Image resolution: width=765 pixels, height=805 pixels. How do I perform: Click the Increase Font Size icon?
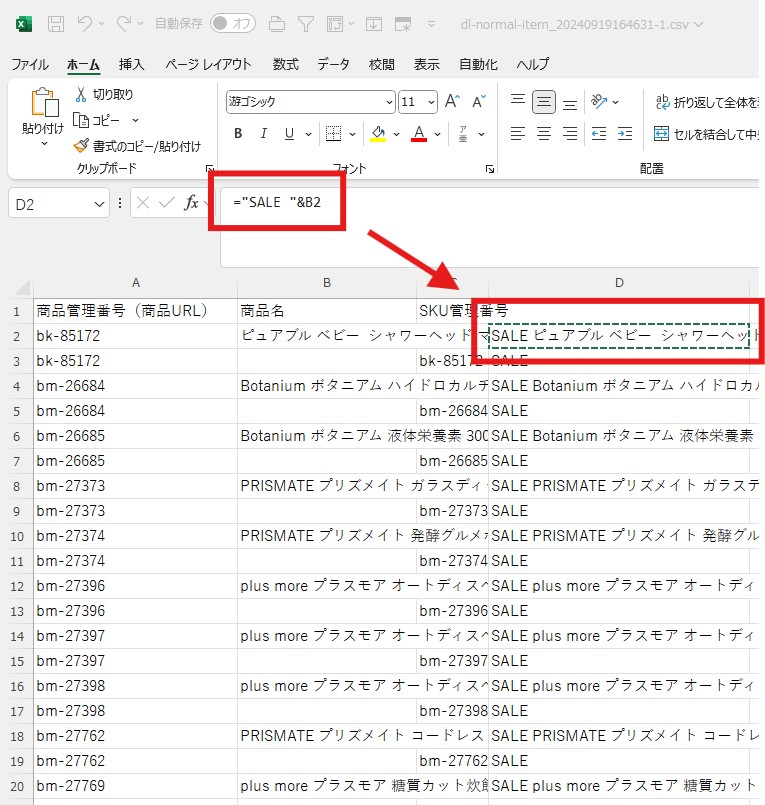click(x=452, y=101)
